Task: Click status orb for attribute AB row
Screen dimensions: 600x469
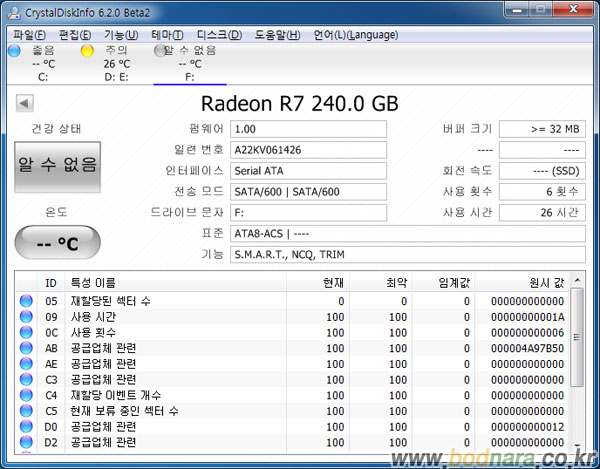Action: click(26, 348)
